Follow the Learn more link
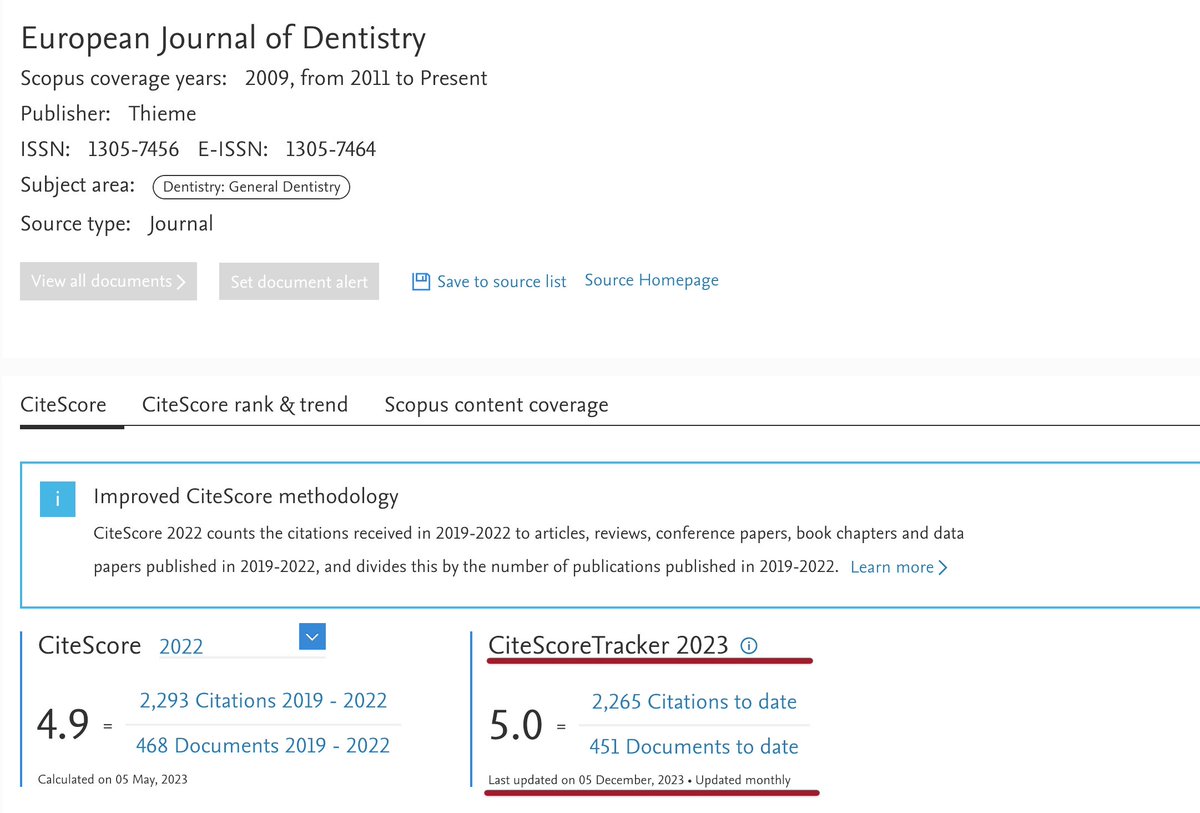Viewport: 1200px width, 813px height. click(899, 567)
